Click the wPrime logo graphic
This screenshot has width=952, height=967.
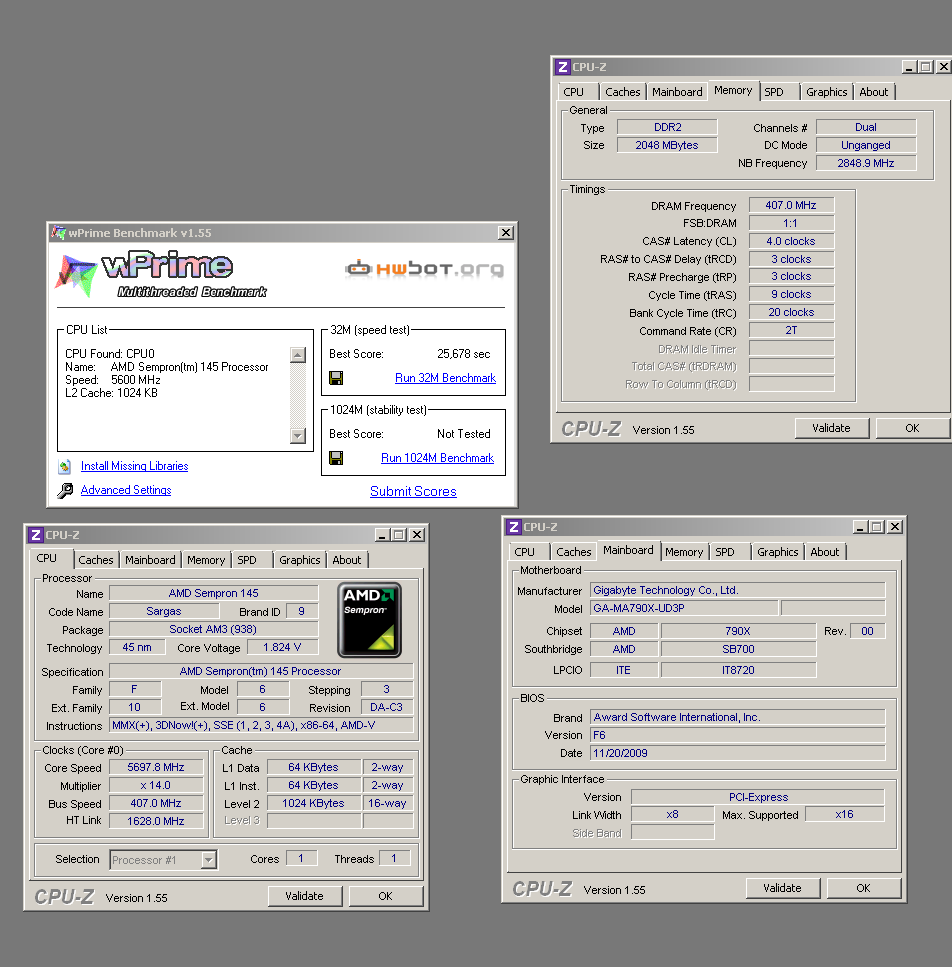pos(162,274)
